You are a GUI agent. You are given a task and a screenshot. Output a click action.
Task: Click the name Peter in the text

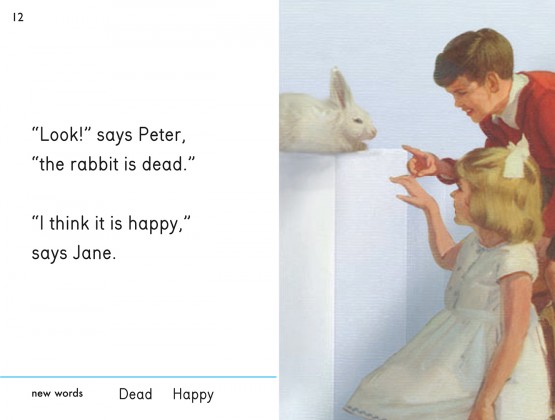click(162, 135)
